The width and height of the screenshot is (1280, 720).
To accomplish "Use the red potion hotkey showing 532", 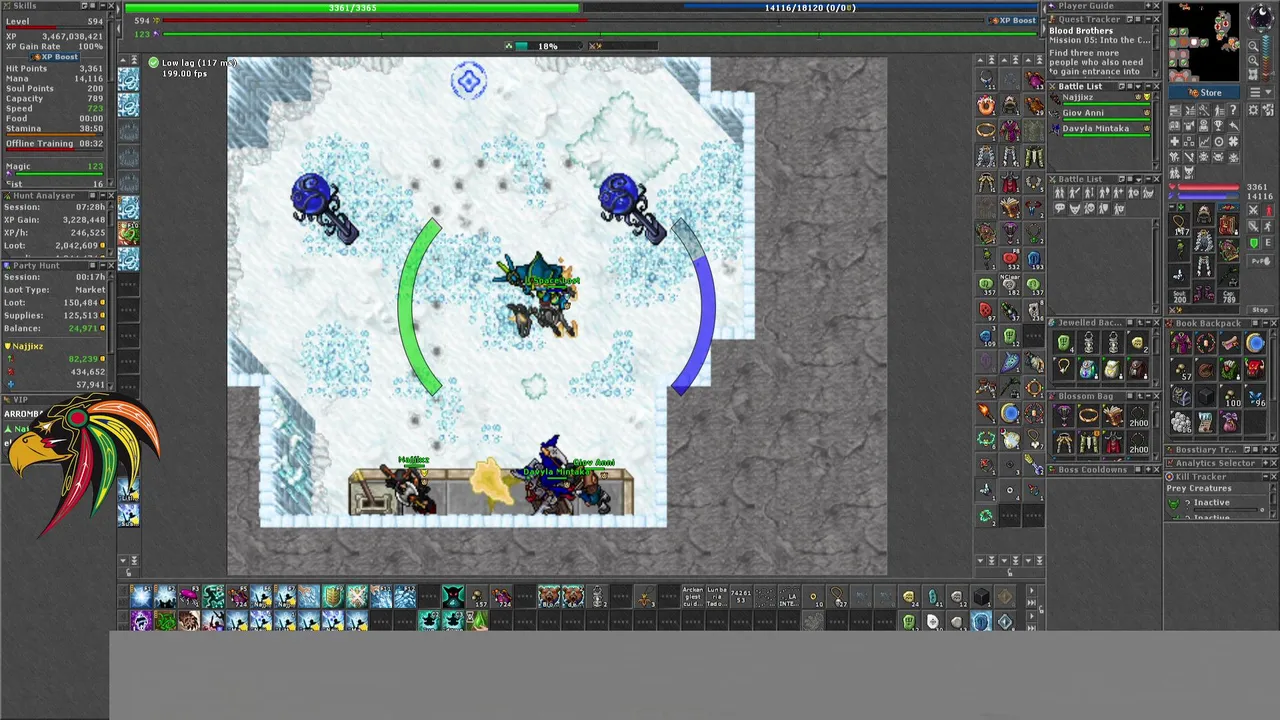I will click(1011, 258).
